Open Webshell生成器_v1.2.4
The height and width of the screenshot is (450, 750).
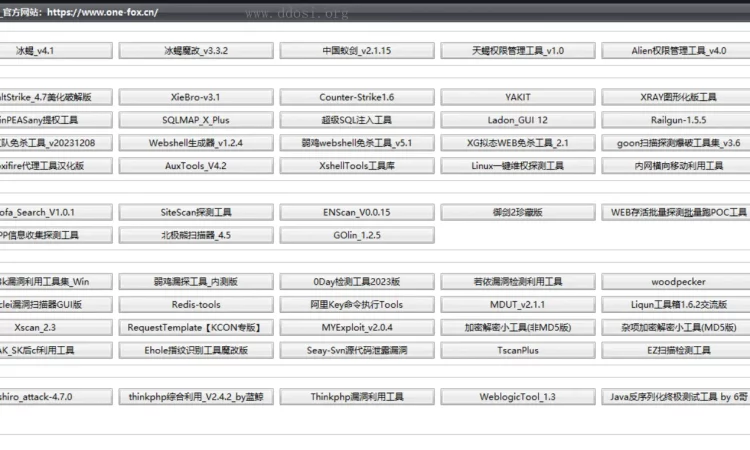pyautogui.click(x=196, y=143)
